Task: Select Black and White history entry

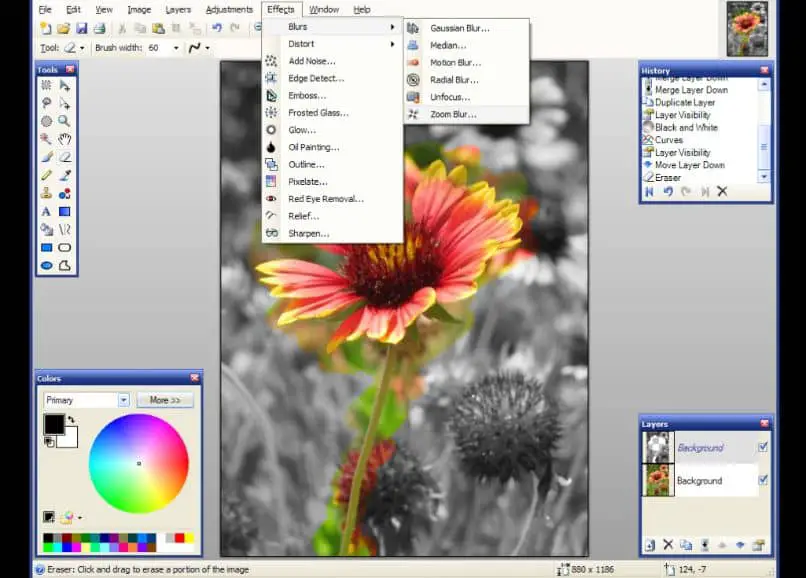Action: pyautogui.click(x=686, y=128)
